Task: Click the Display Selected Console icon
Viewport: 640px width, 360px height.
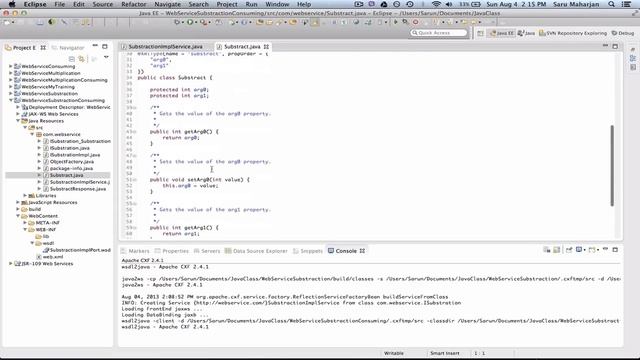Action: [x=579, y=249]
